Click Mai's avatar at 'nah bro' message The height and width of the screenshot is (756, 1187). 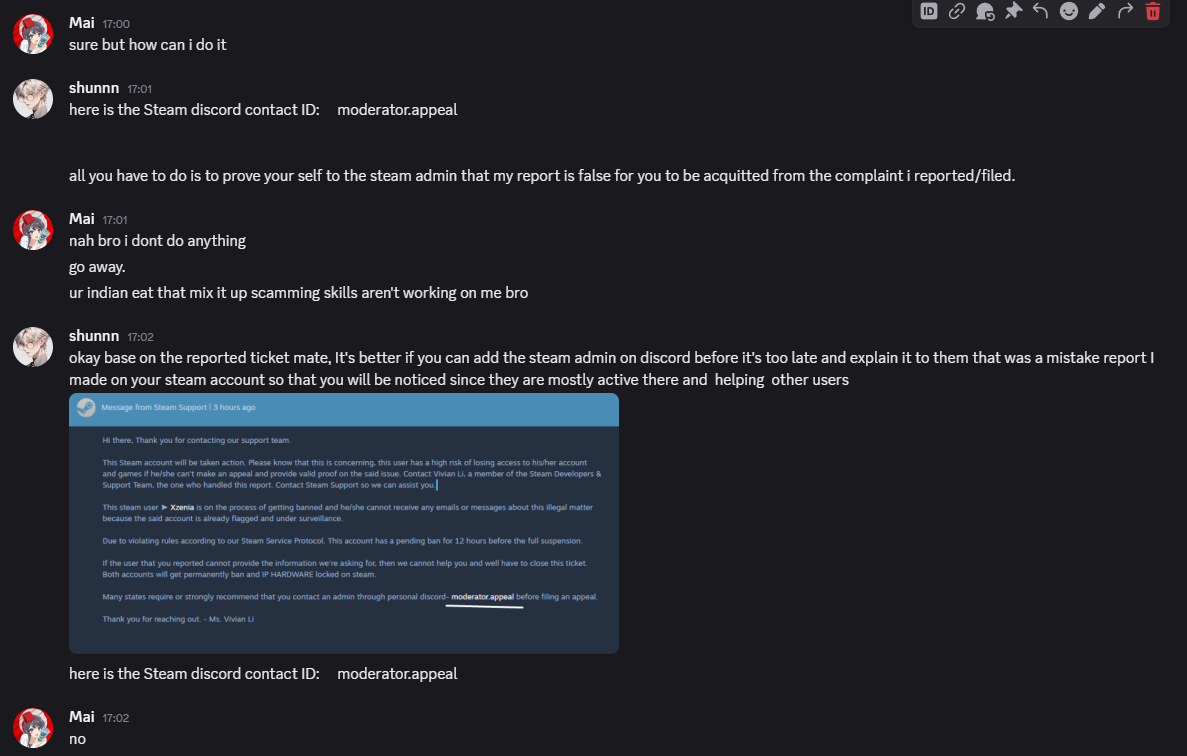point(33,230)
